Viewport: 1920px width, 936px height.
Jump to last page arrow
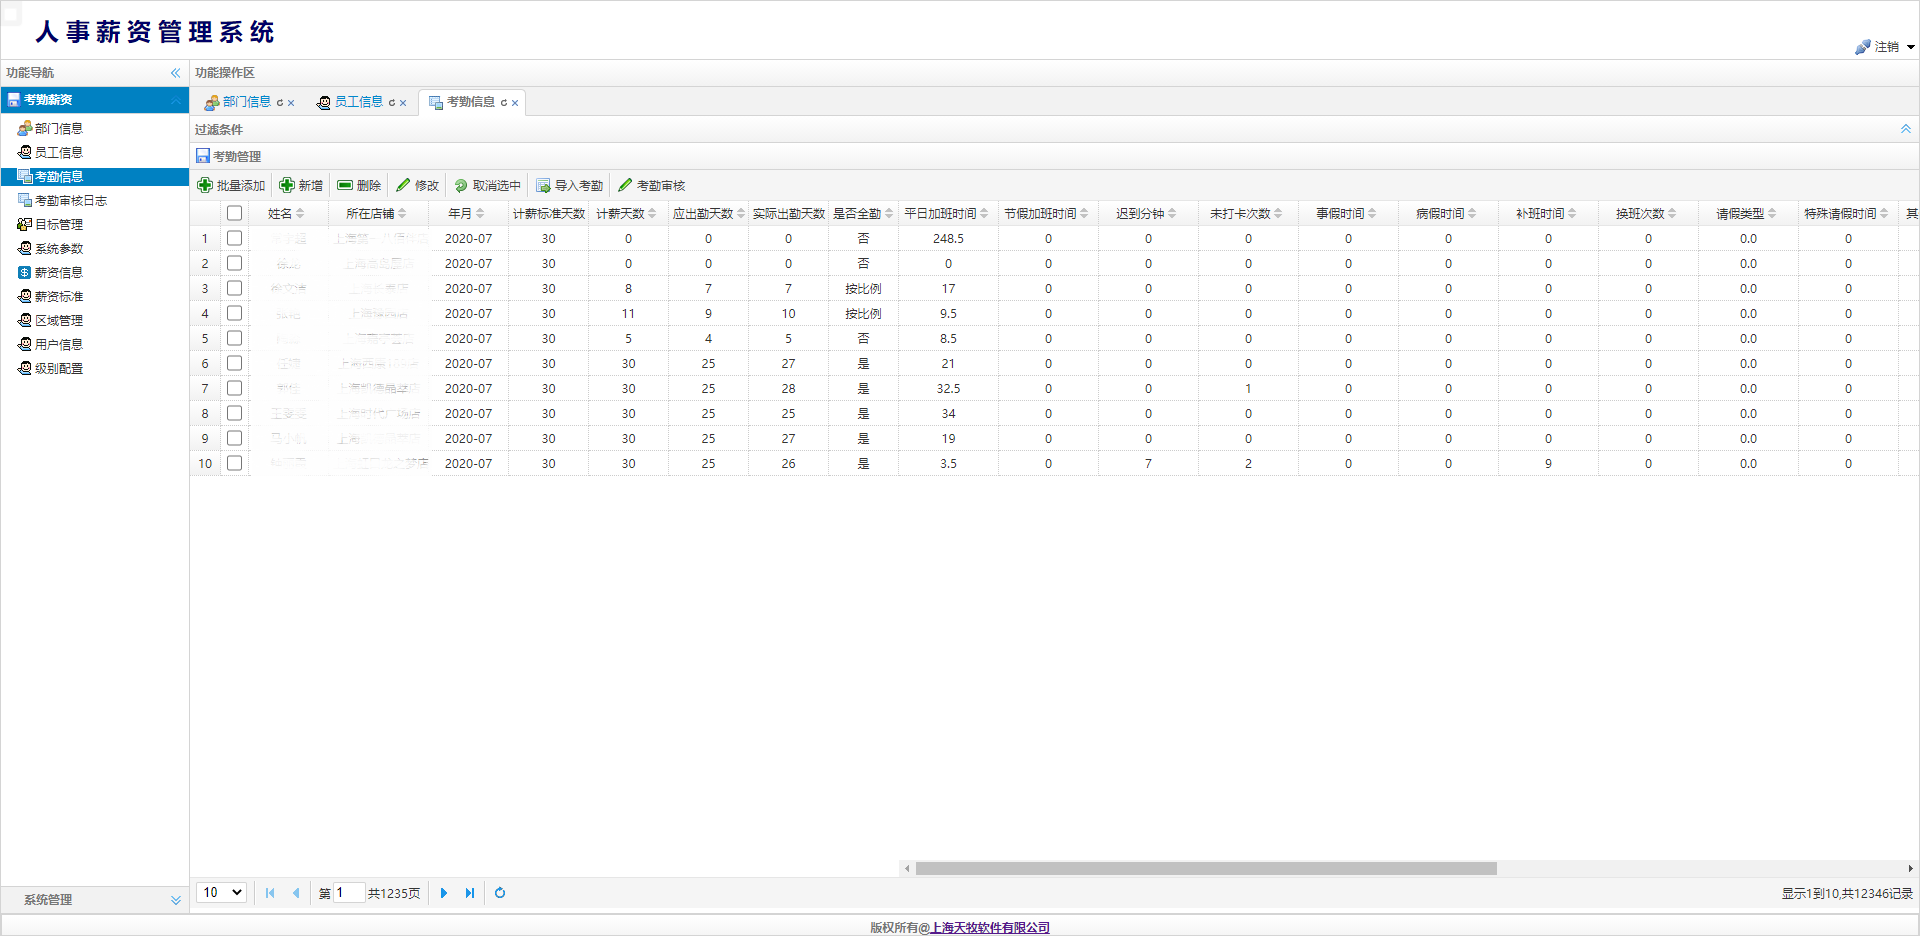[470, 893]
